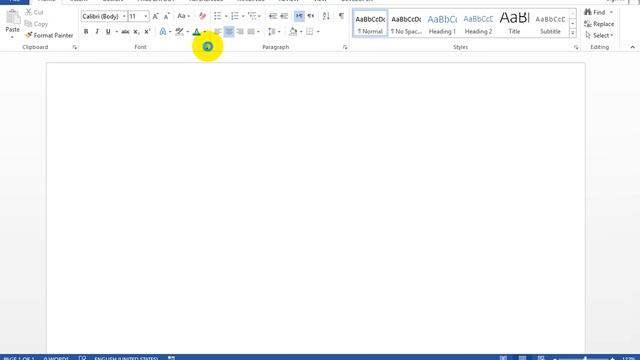Toggle Superscript formatting
Viewport: 640px width, 360px height.
147,31
